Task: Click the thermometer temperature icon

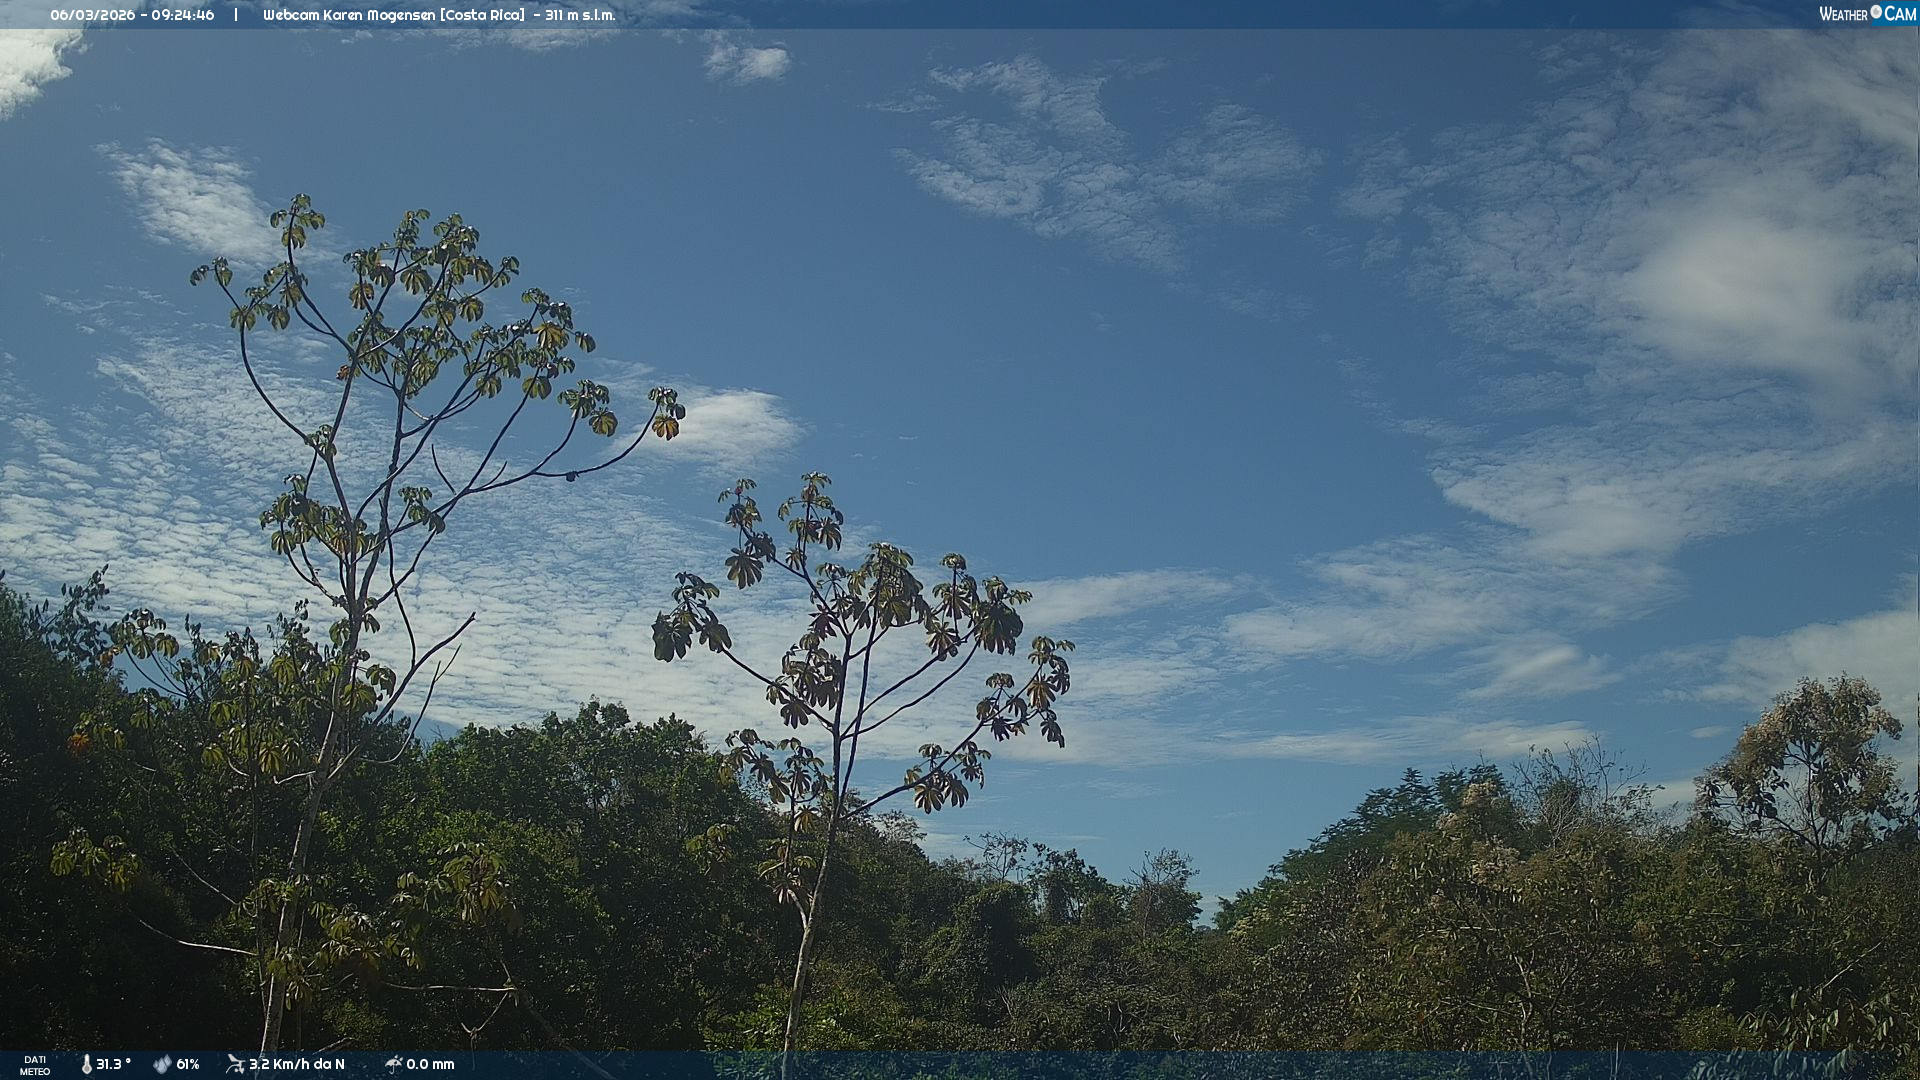Action: coord(86,1064)
